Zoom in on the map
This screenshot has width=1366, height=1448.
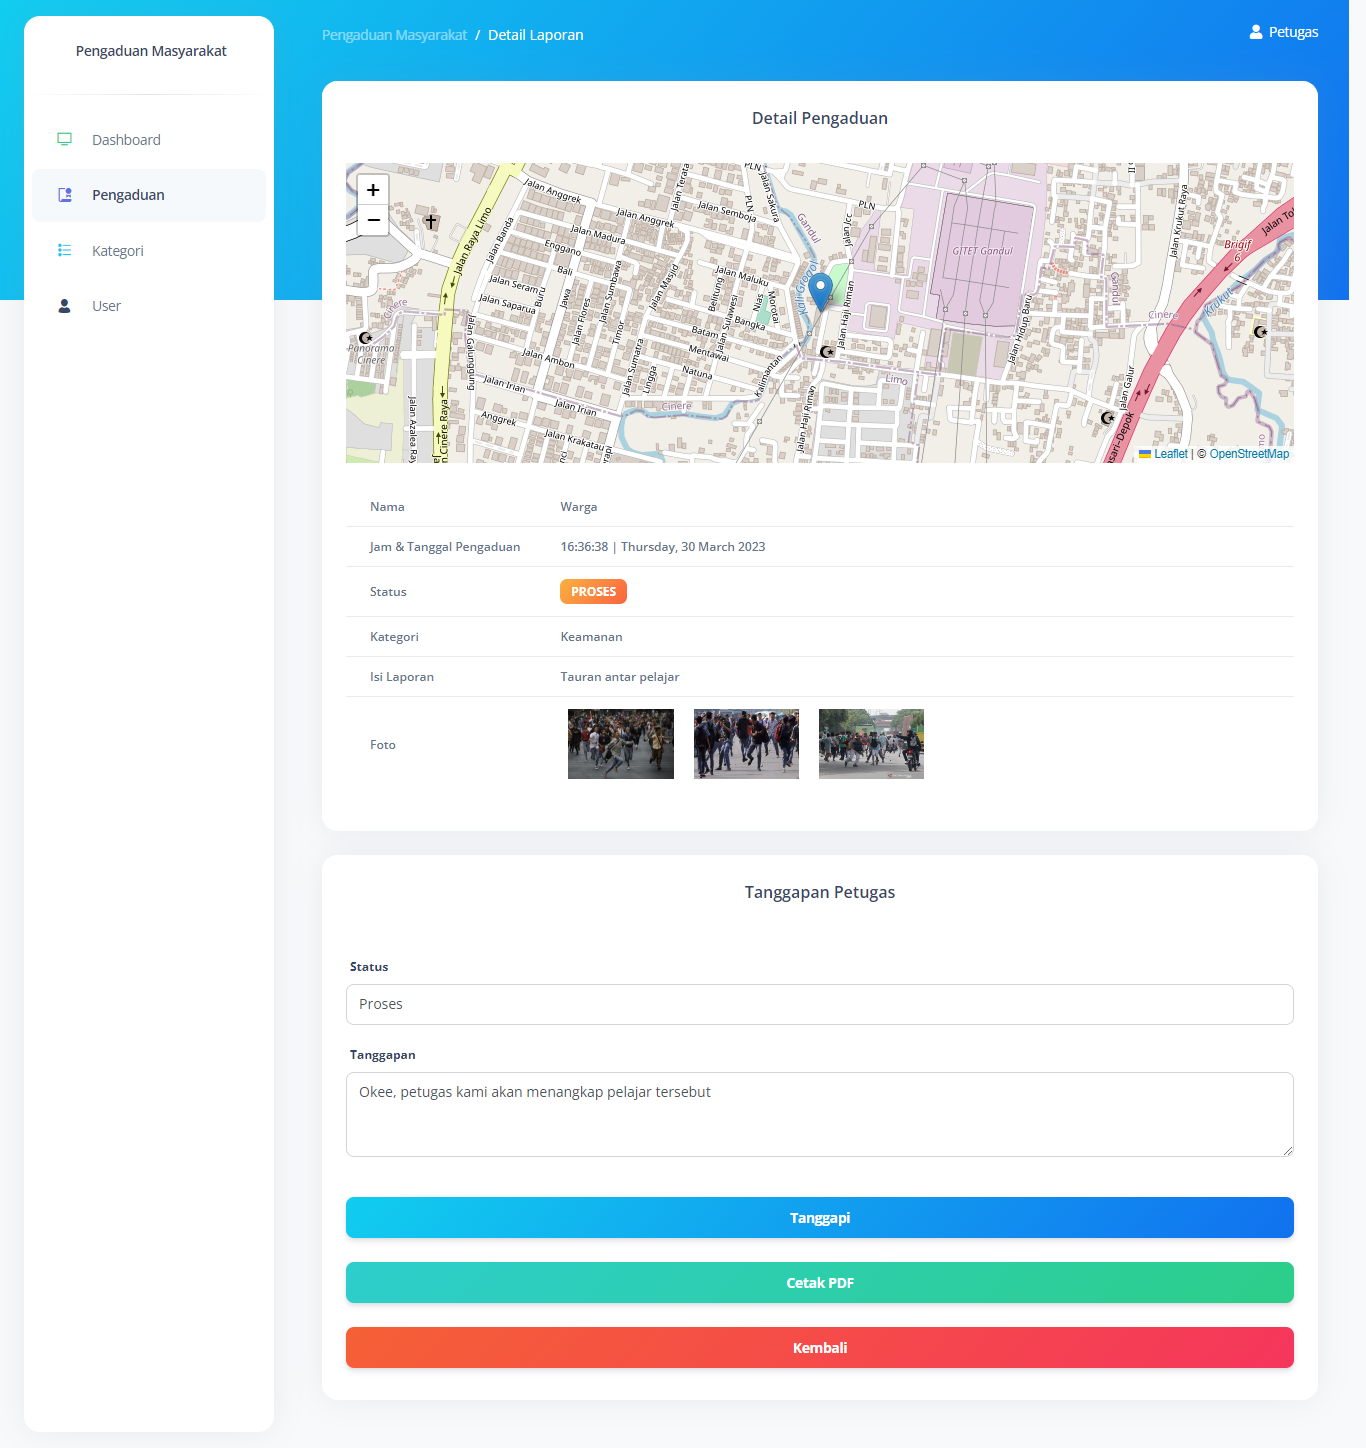373,190
